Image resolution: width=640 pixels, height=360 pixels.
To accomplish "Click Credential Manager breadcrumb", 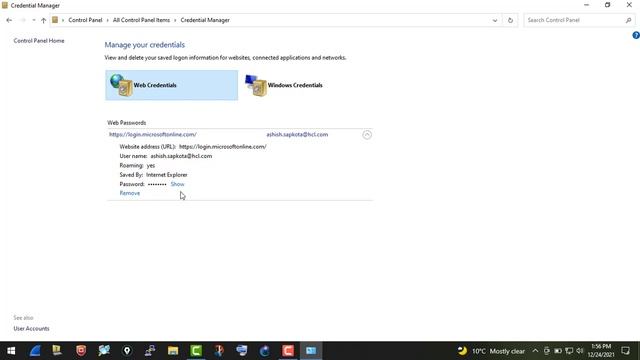I will click(205, 20).
